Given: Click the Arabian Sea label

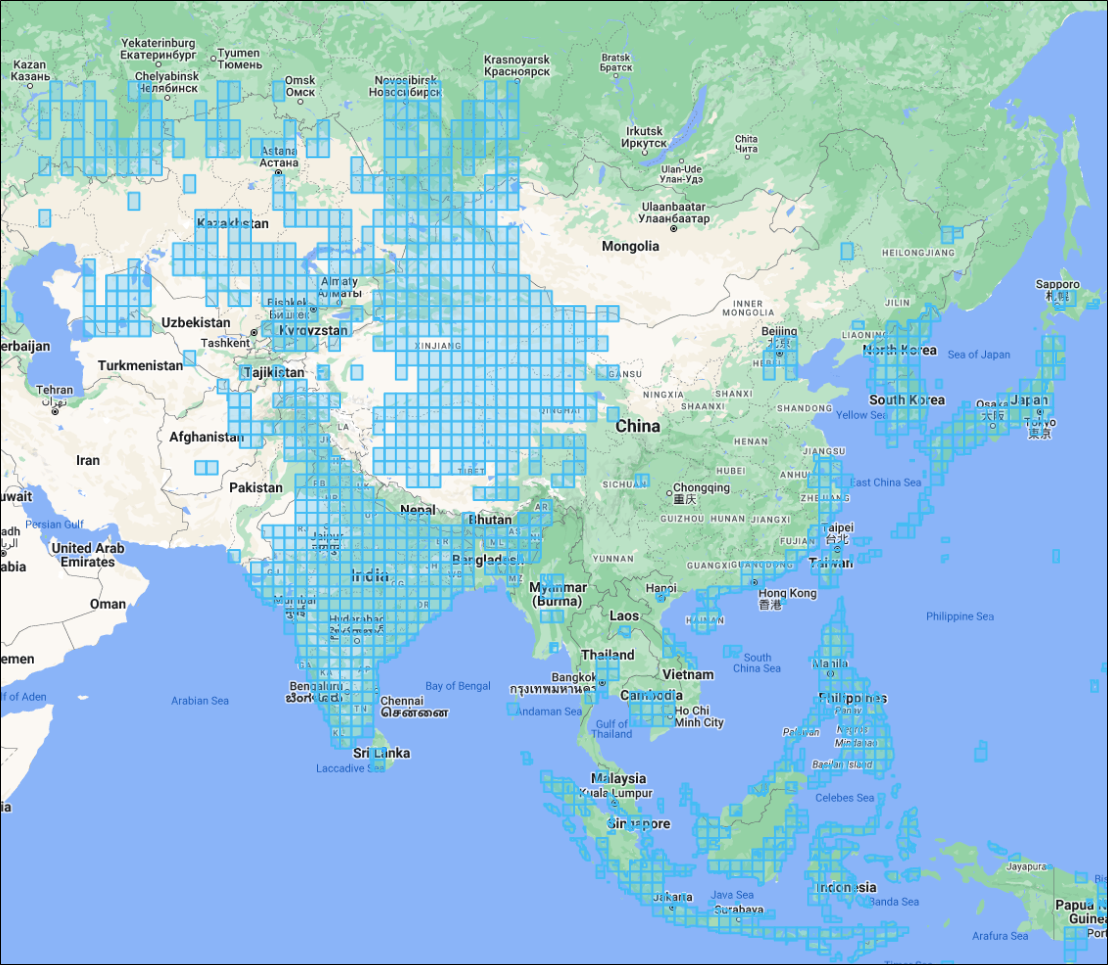Looking at the screenshot, I should (200, 701).
